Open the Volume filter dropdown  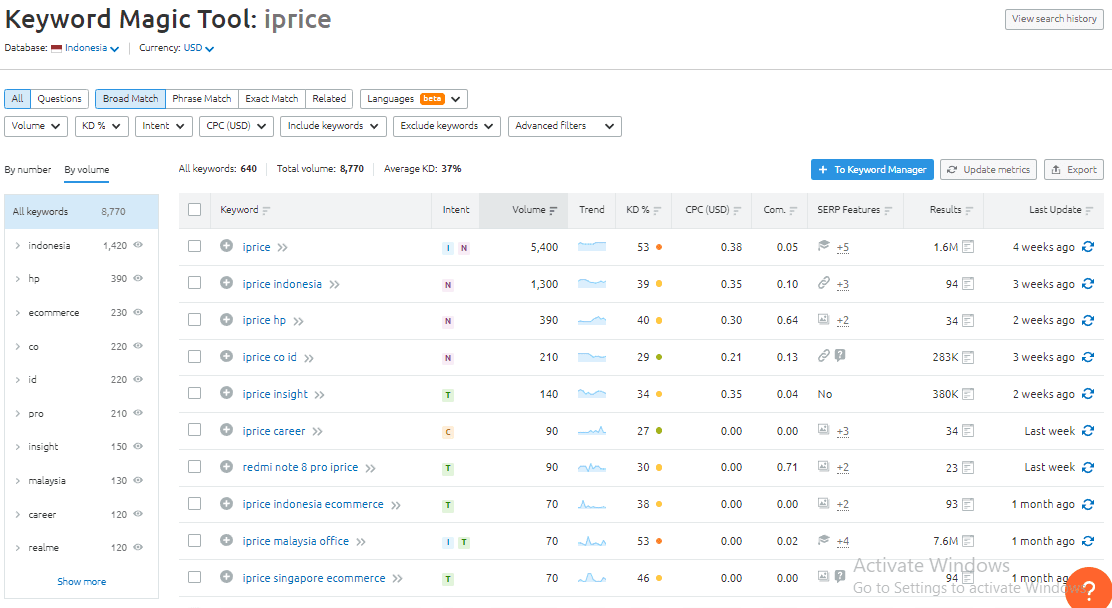(36, 126)
